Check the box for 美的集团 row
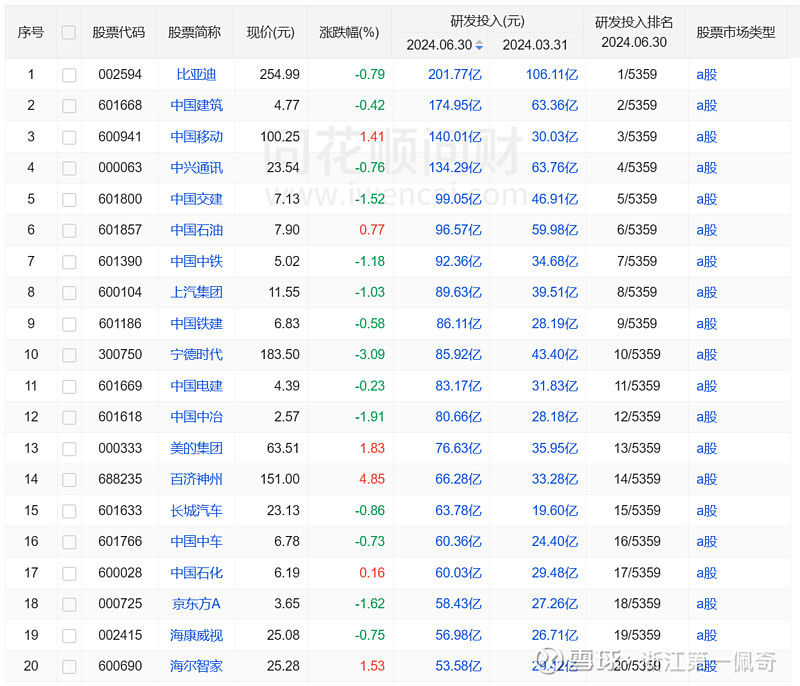 pyautogui.click(x=69, y=449)
